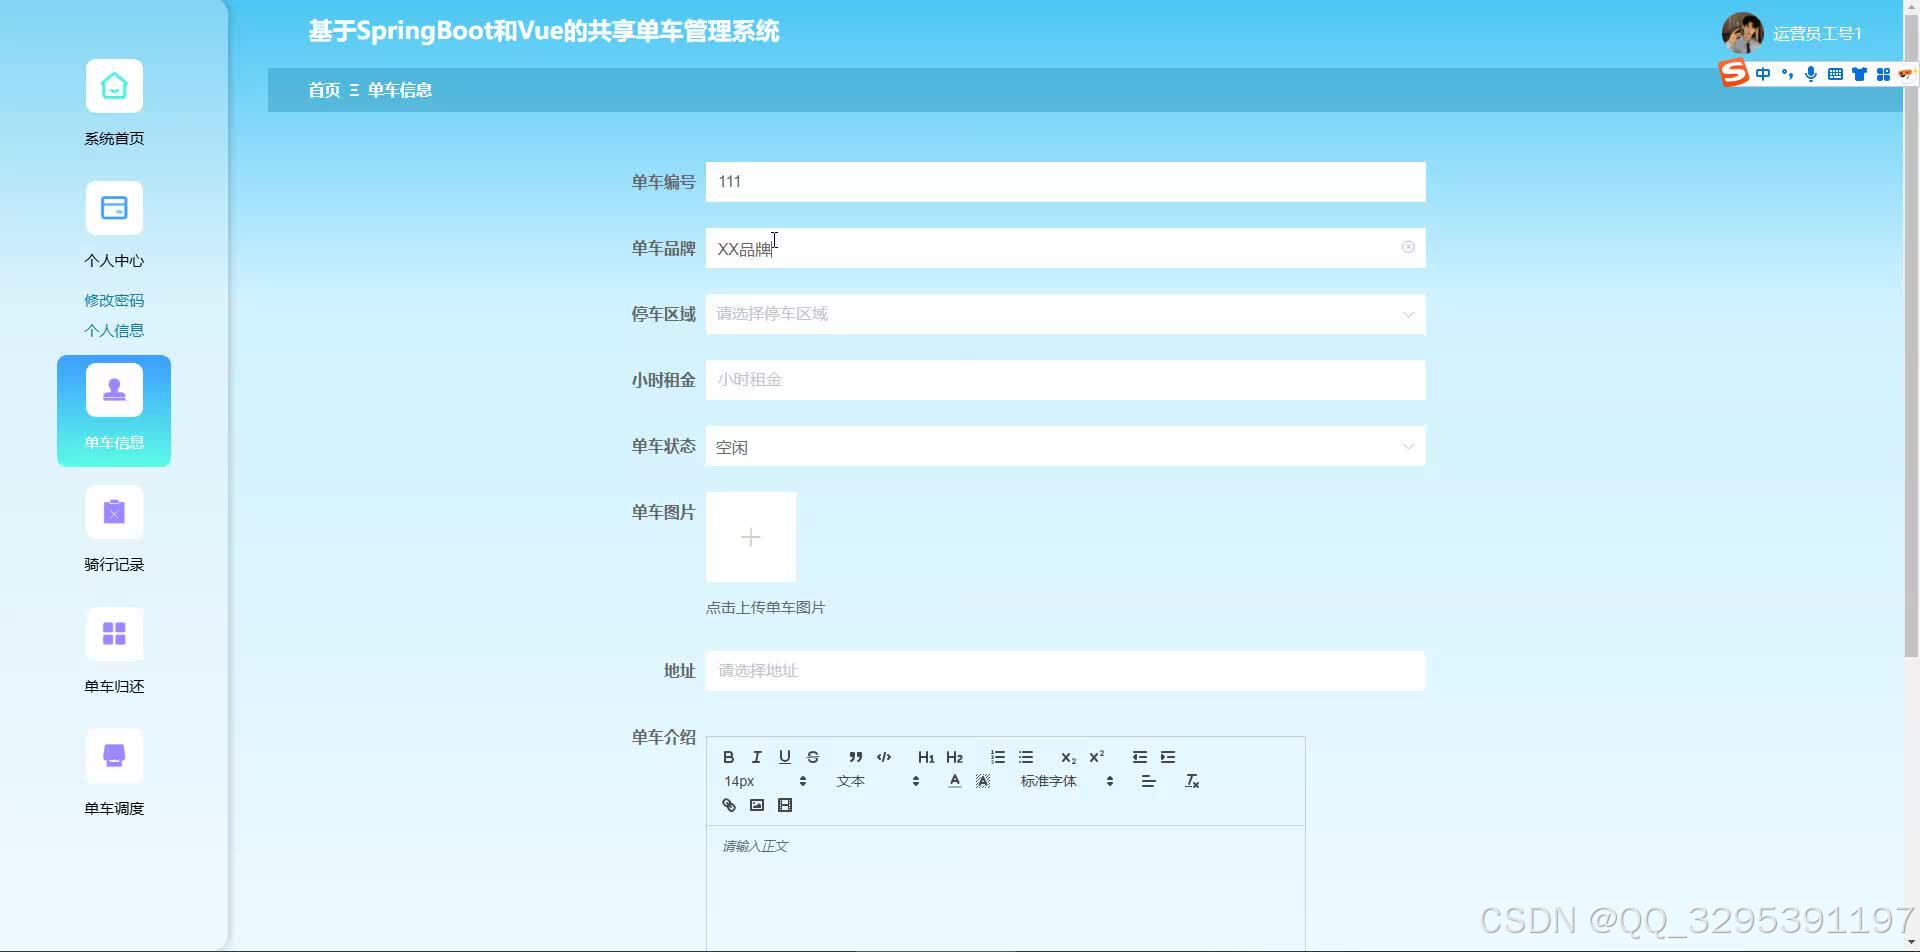The width and height of the screenshot is (1920, 952).
Task: Open 单车调度 from the sidebar
Action: tap(113, 775)
